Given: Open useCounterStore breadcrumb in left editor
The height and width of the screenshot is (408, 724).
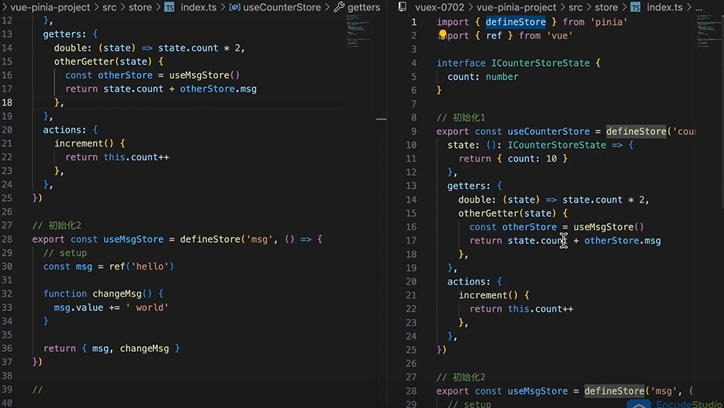Looking at the screenshot, I should (282, 7).
